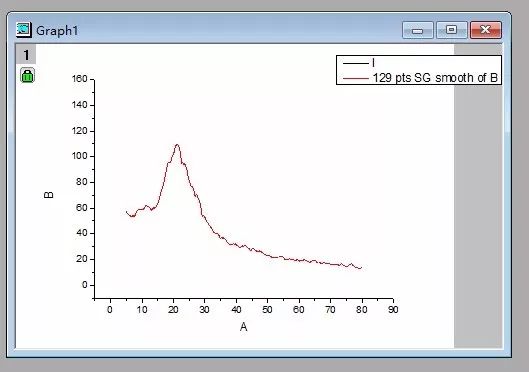The height and width of the screenshot is (372, 529).
Task: Maximize the Graph1 window
Action: coord(451,30)
